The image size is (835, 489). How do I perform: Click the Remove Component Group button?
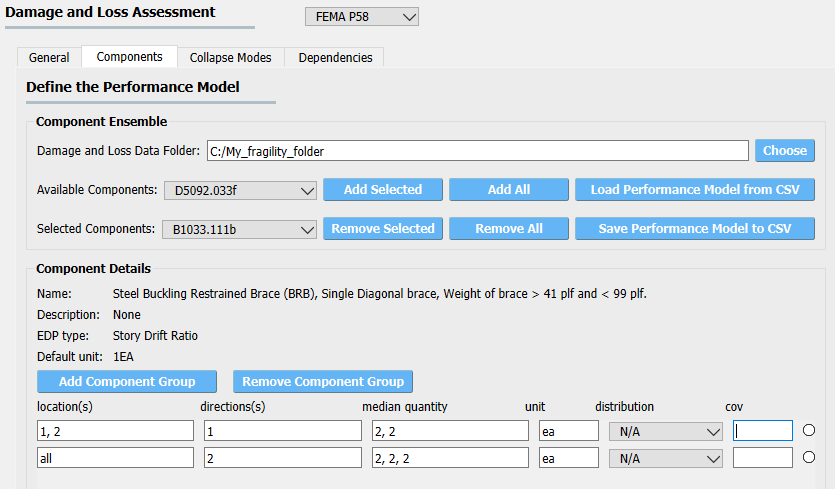[323, 381]
